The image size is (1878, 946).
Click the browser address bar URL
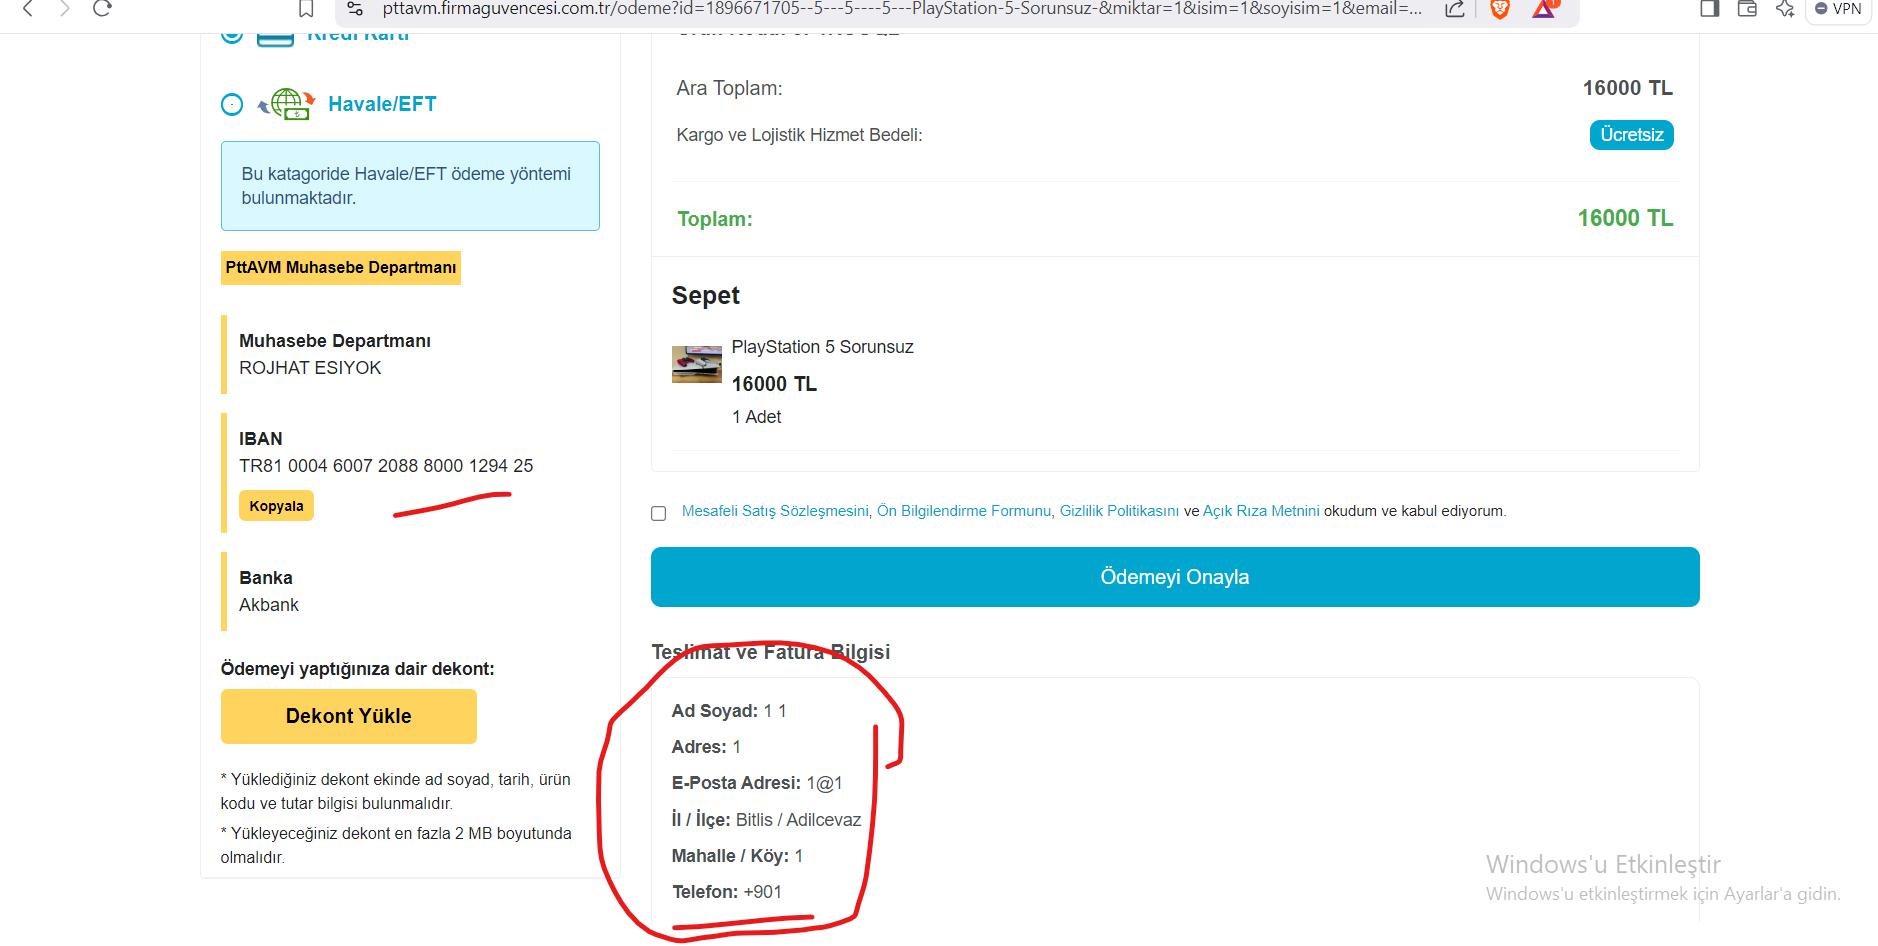pyautogui.click(x=902, y=9)
